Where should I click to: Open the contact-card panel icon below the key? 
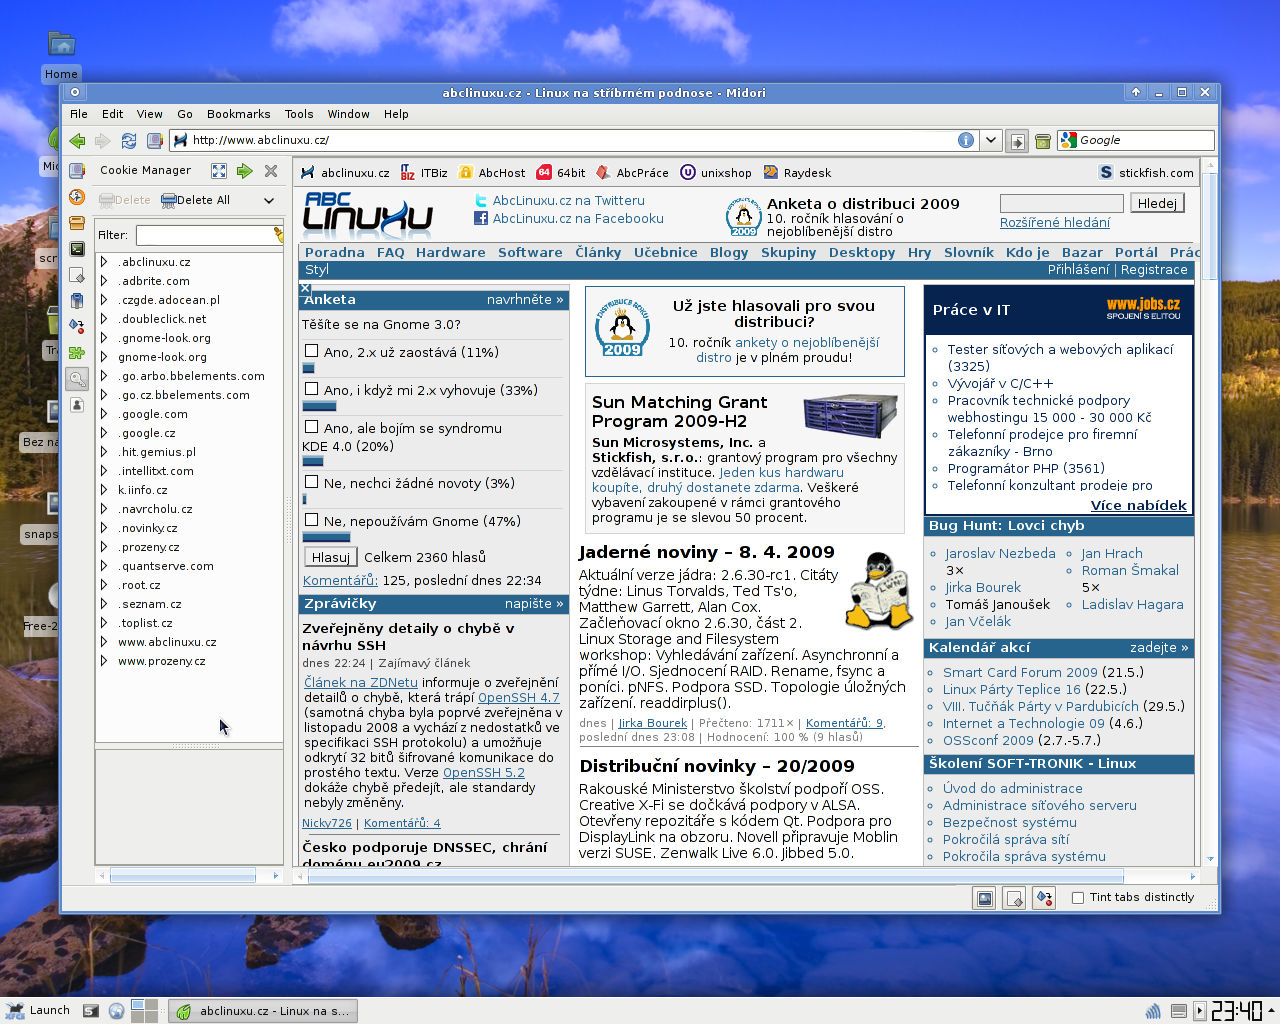(x=77, y=404)
